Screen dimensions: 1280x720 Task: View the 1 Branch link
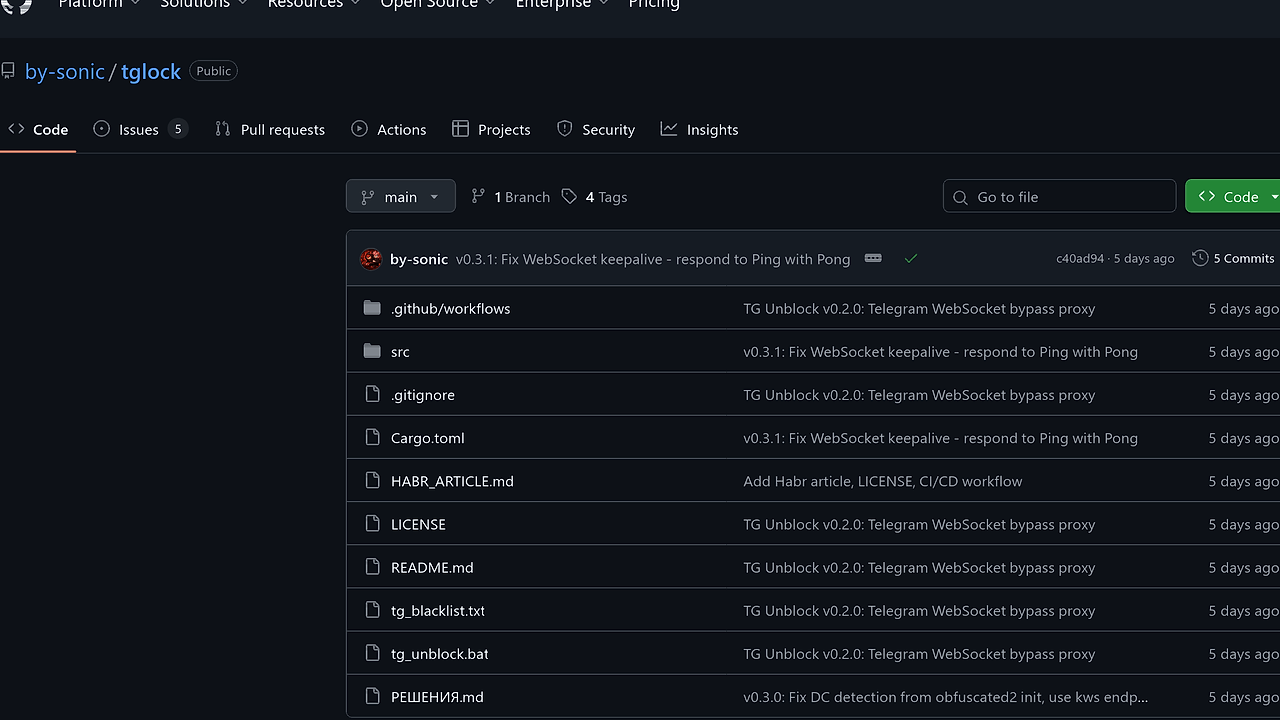tap(510, 197)
